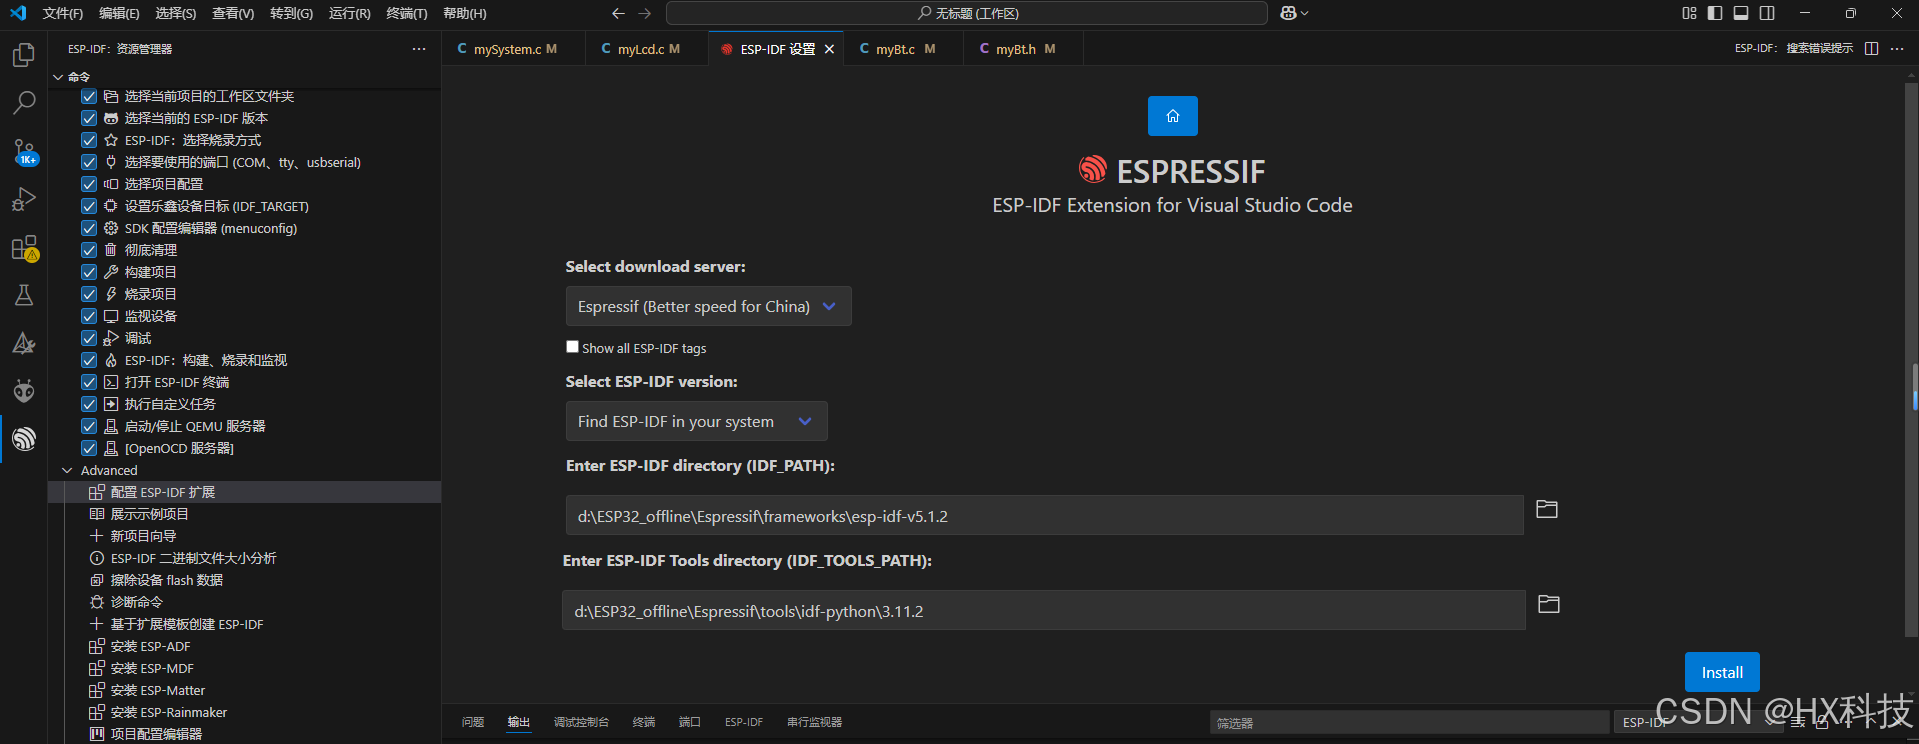Click the Install button
This screenshot has height=744, width=1919.
pos(1722,672)
